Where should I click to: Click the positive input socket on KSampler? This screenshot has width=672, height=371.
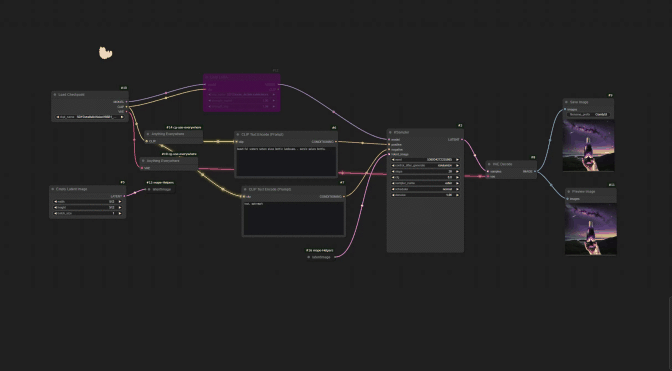click(389, 144)
